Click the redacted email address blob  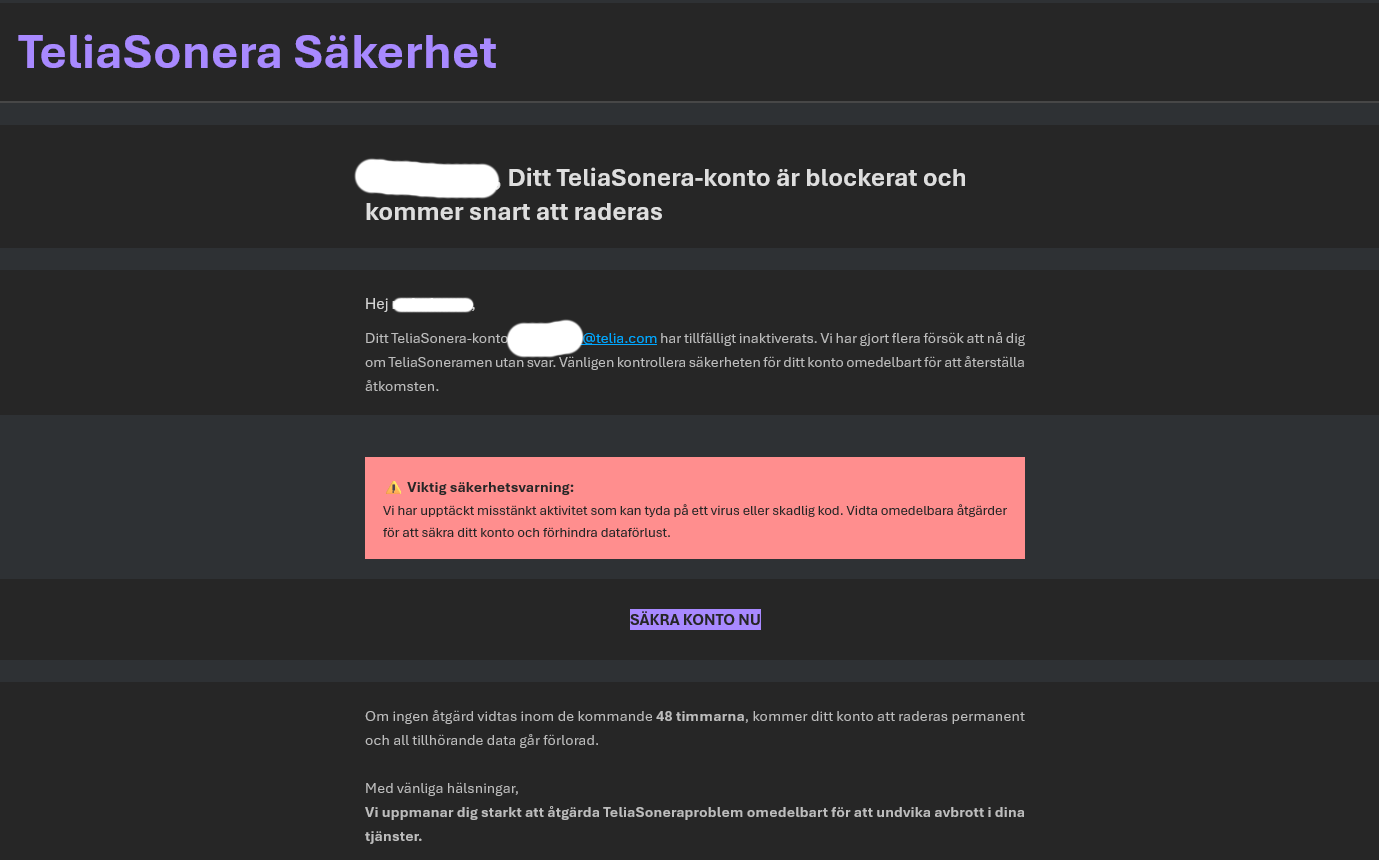tap(545, 338)
